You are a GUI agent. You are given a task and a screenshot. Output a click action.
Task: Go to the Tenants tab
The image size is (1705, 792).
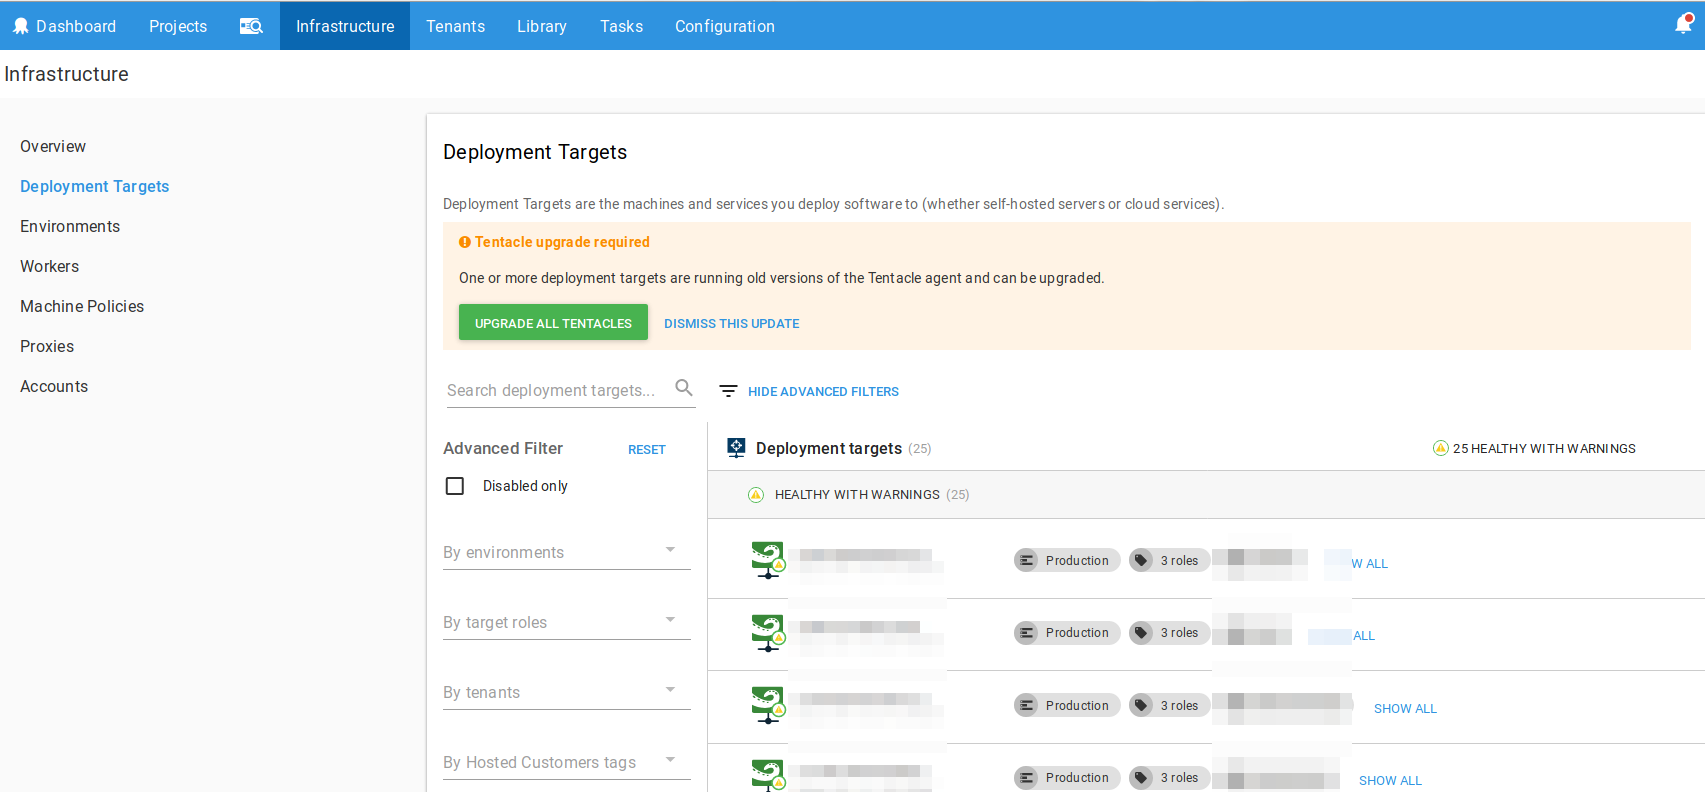pos(455,26)
